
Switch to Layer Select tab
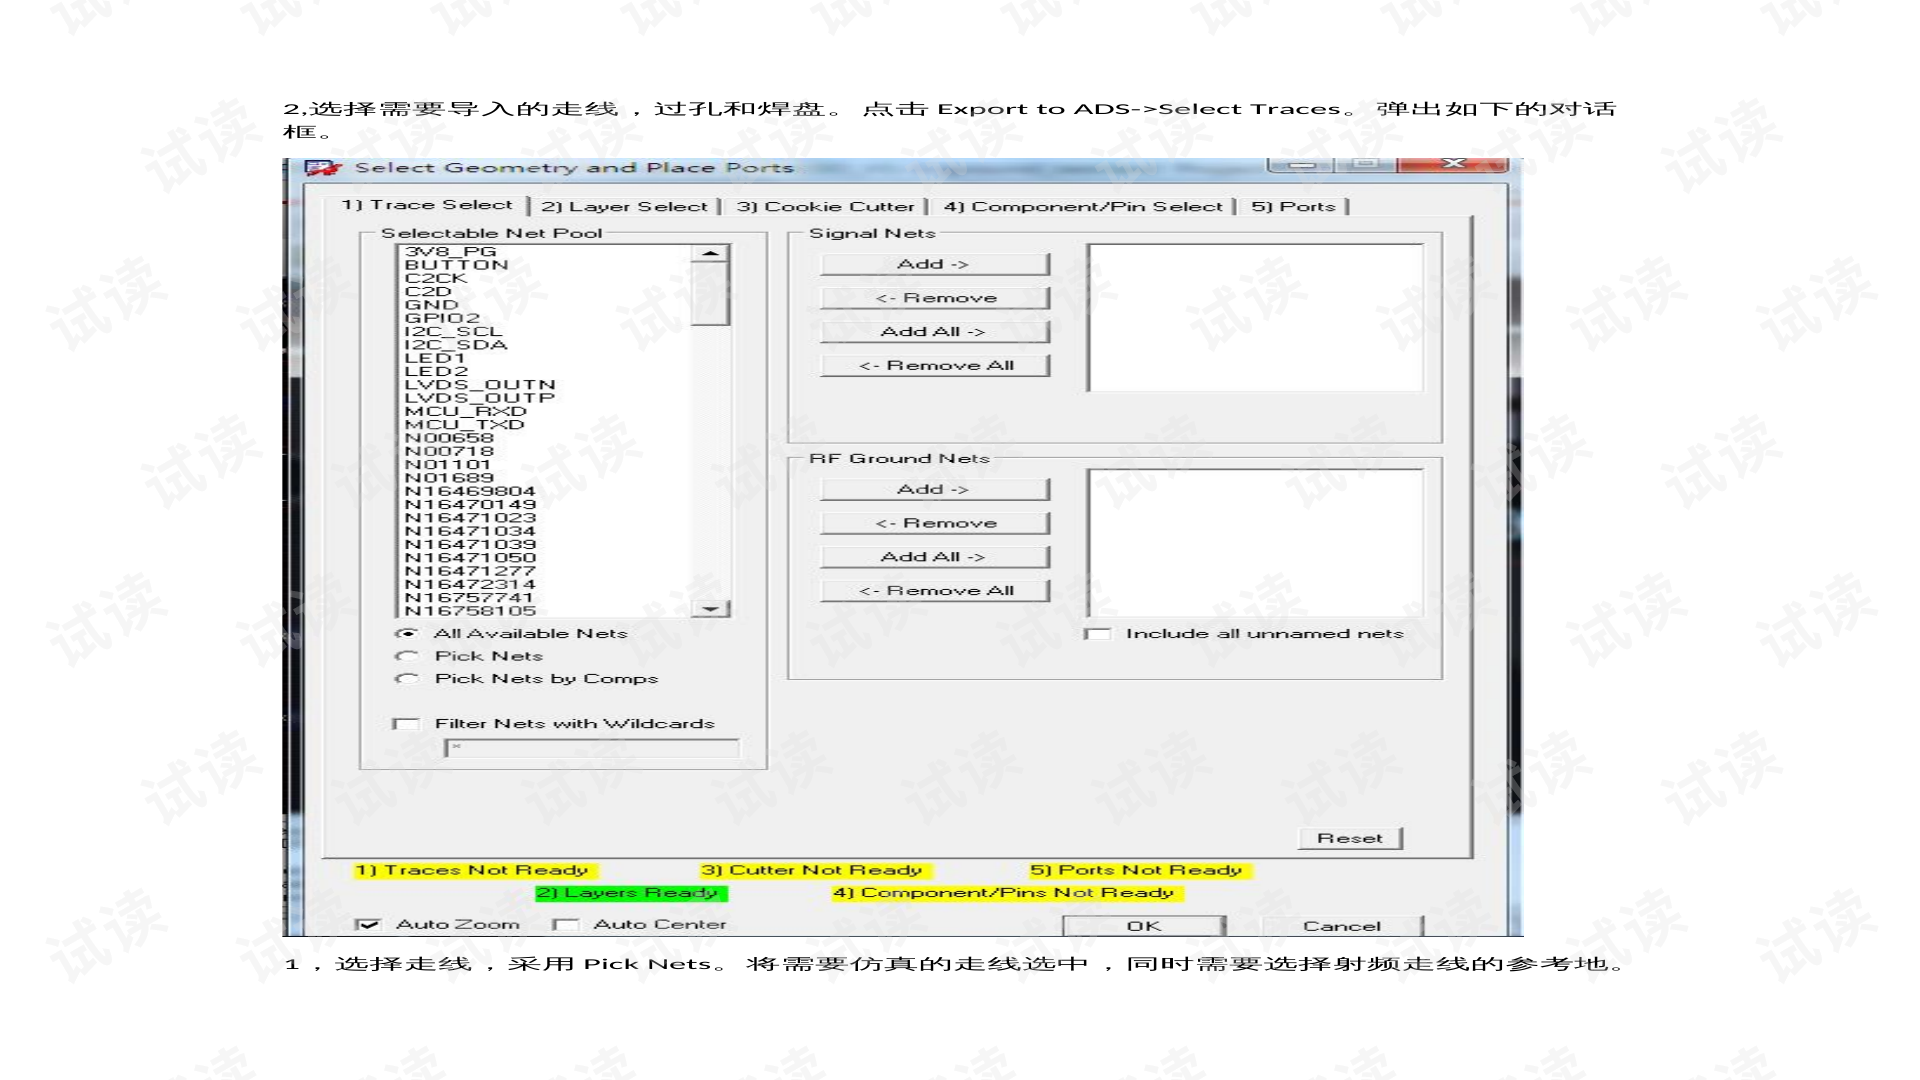[x=624, y=207]
